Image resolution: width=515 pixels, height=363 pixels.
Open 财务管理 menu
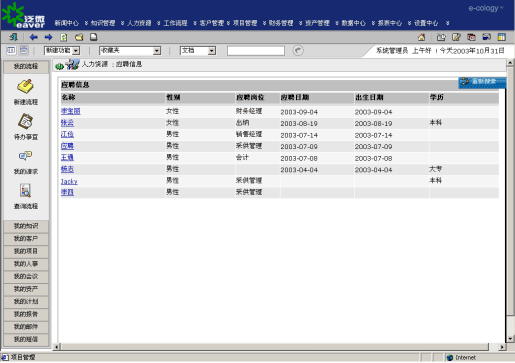[281, 23]
